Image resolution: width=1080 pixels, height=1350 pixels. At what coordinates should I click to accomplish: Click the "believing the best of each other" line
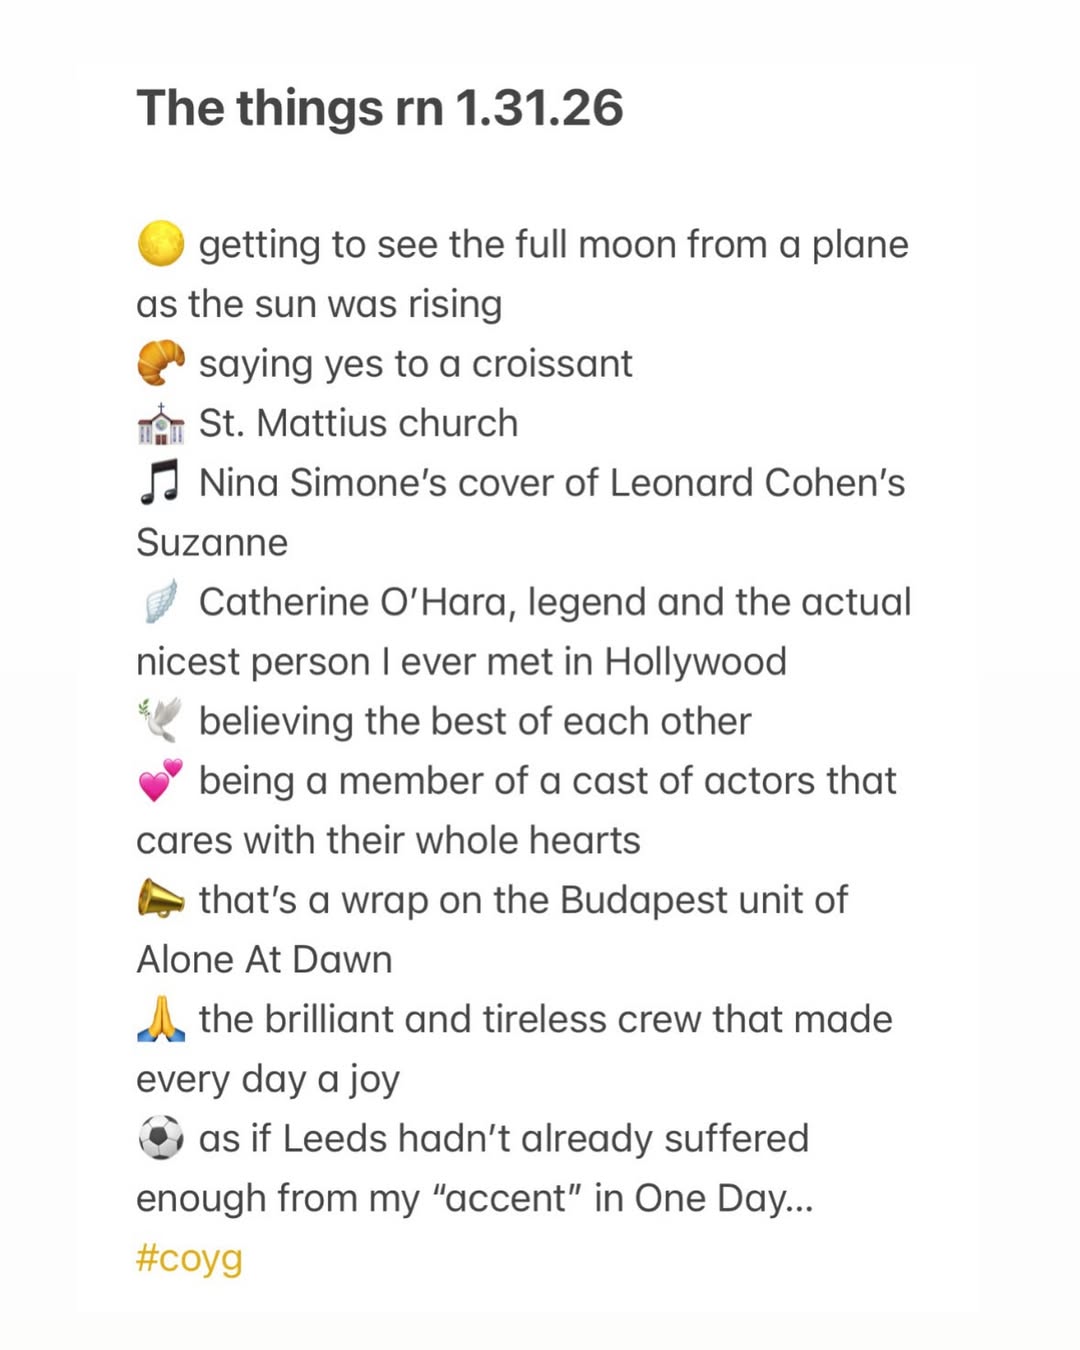click(474, 721)
